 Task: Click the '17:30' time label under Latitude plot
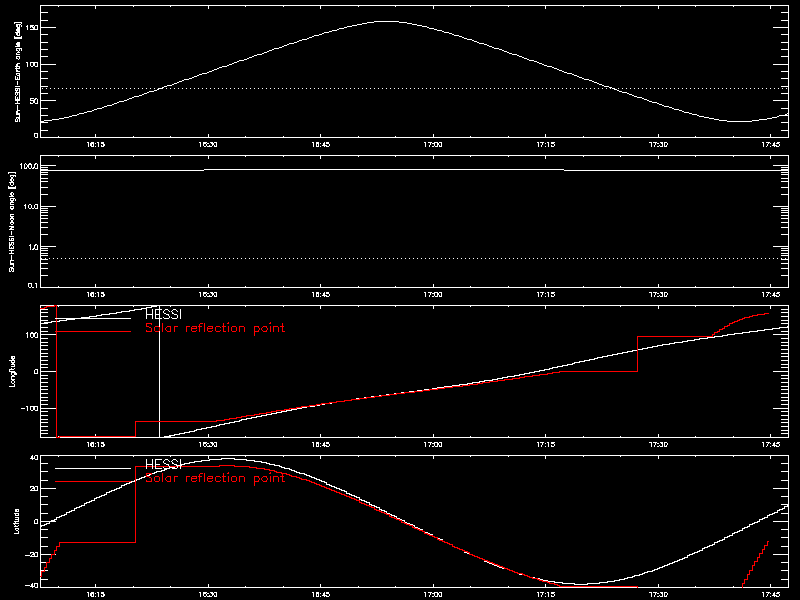click(658, 595)
